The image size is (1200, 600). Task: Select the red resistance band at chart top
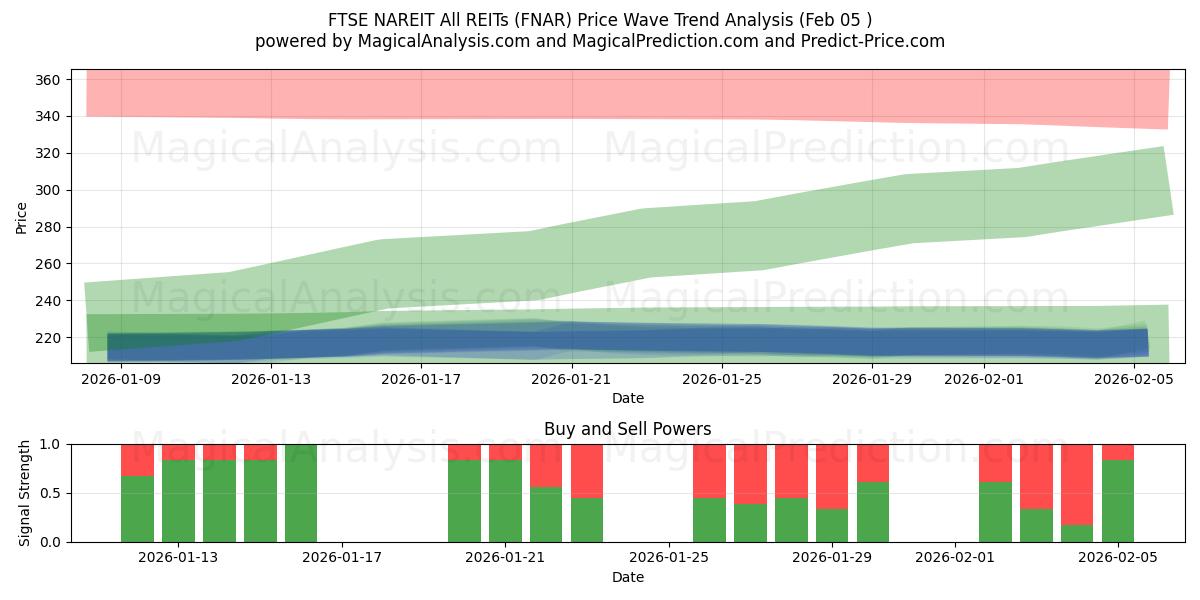[x=600, y=95]
